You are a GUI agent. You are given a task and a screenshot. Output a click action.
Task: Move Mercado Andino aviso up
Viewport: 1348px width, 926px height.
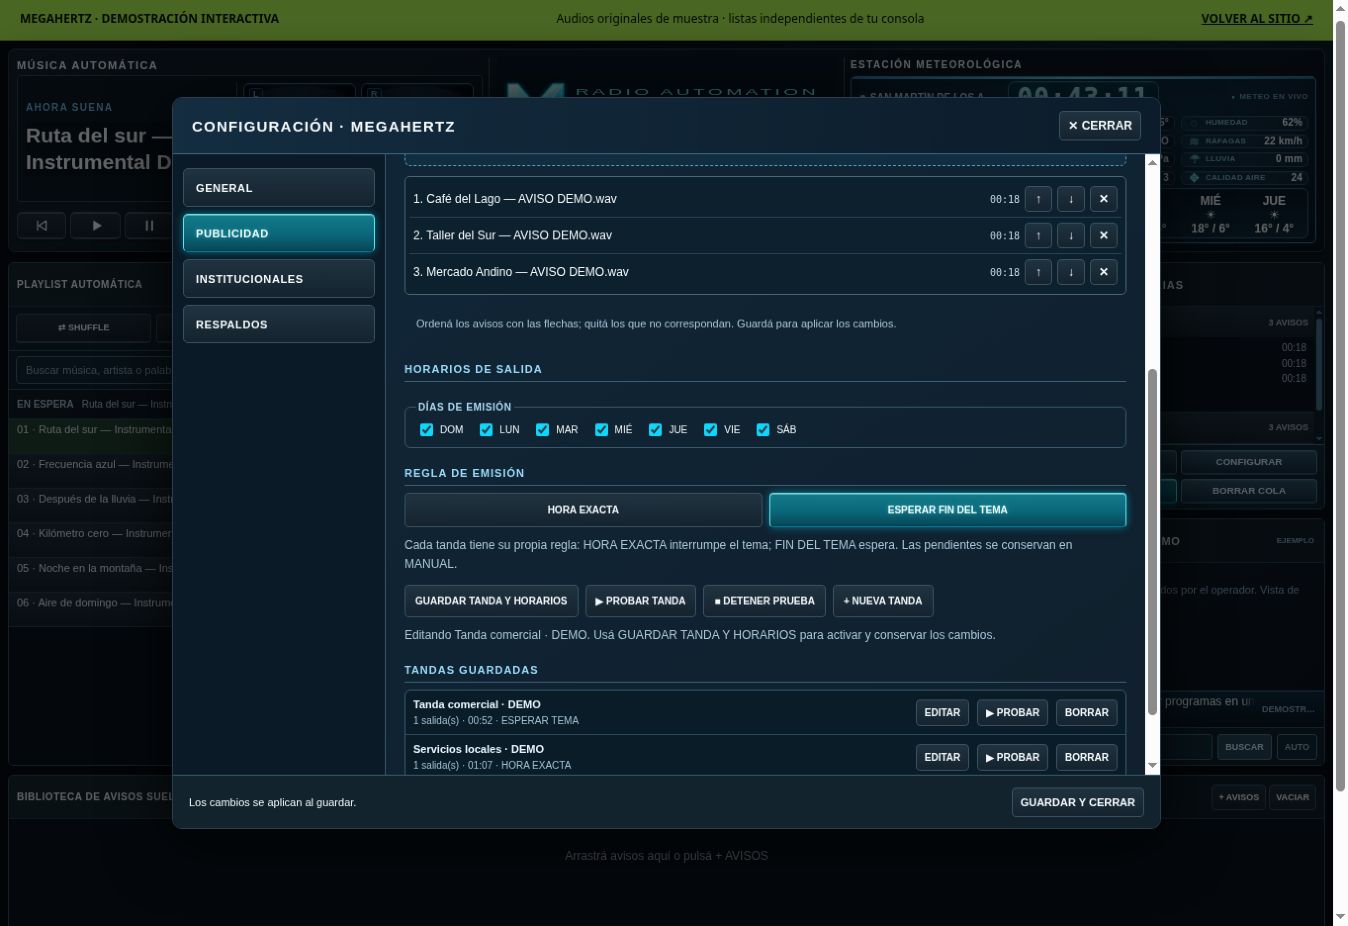point(1038,272)
